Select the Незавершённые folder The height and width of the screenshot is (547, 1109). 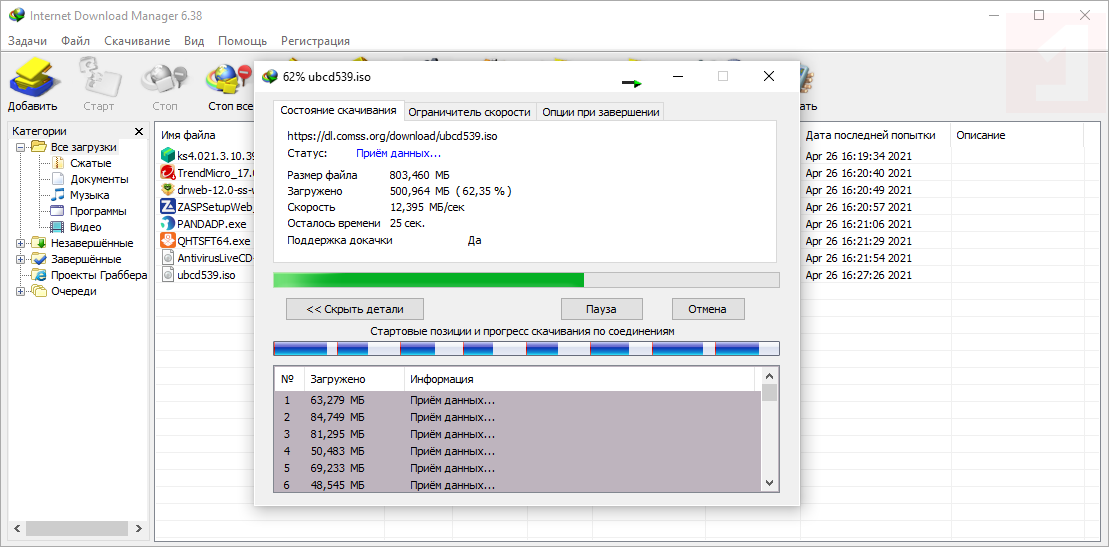coord(92,243)
